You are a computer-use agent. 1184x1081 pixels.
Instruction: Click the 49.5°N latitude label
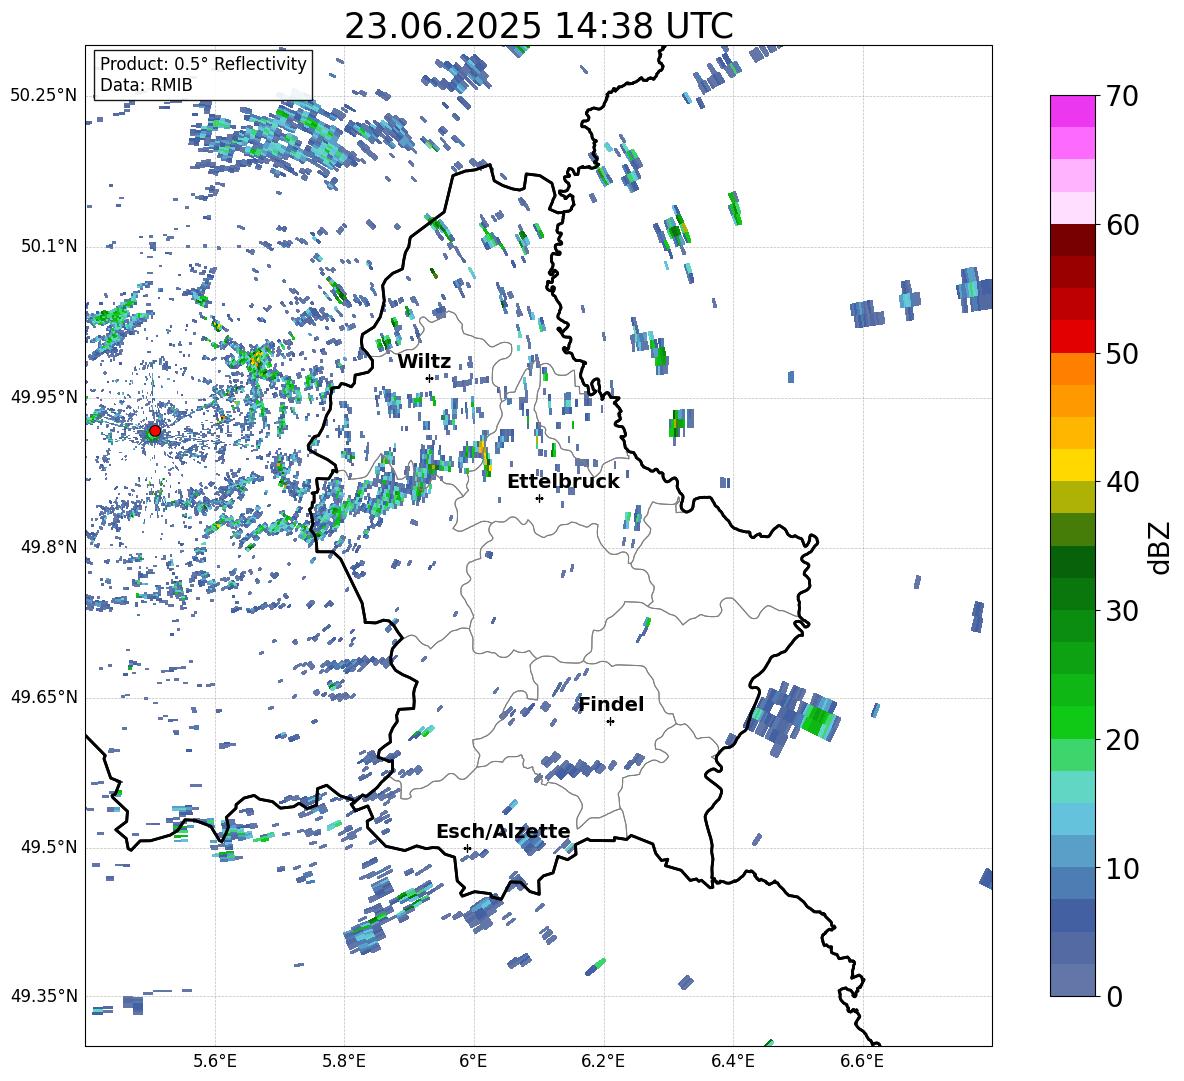click(48, 847)
